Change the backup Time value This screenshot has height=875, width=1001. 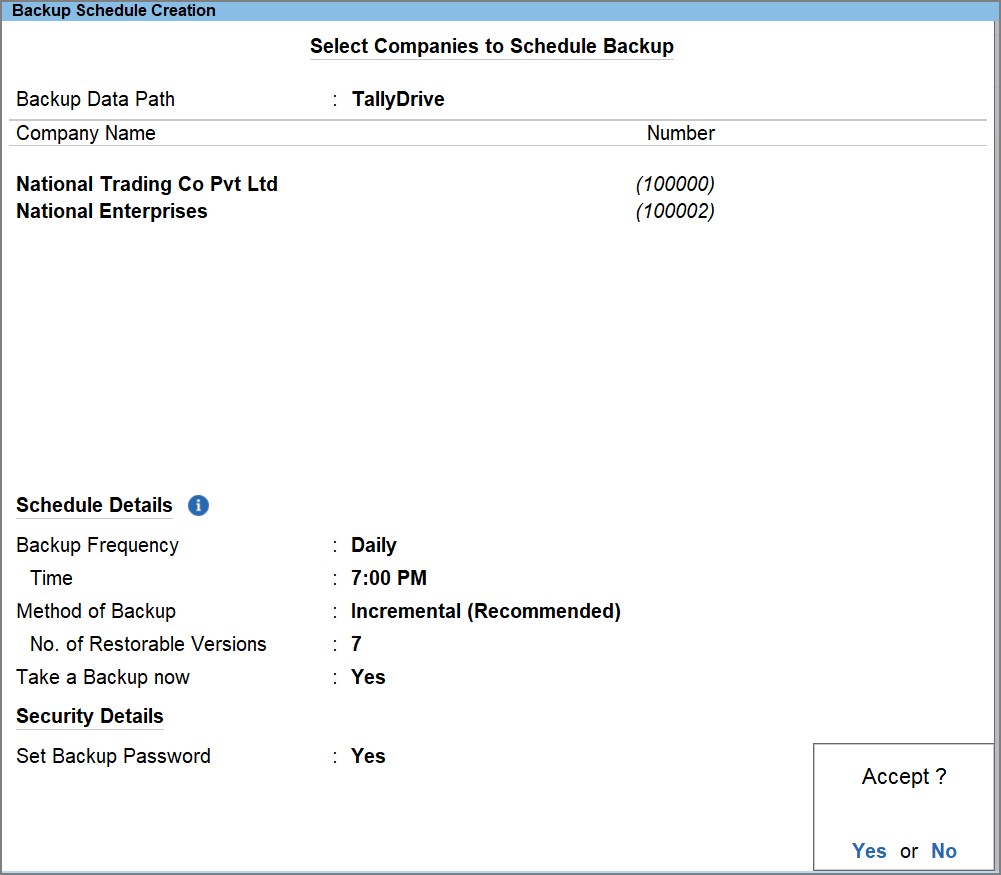coord(388,578)
